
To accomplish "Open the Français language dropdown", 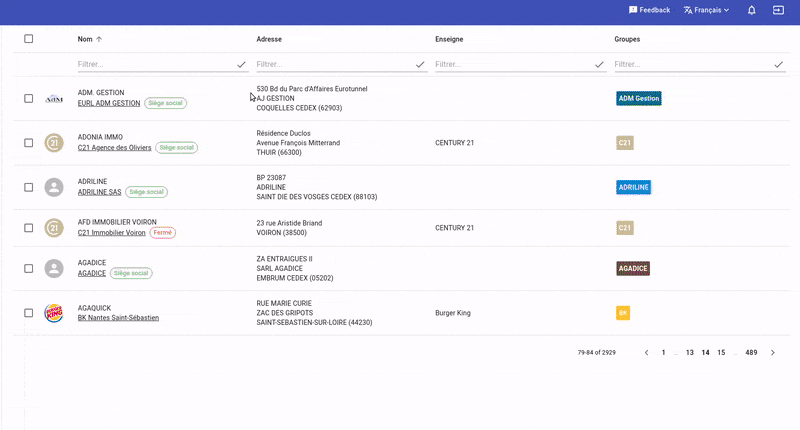I will [x=706, y=10].
